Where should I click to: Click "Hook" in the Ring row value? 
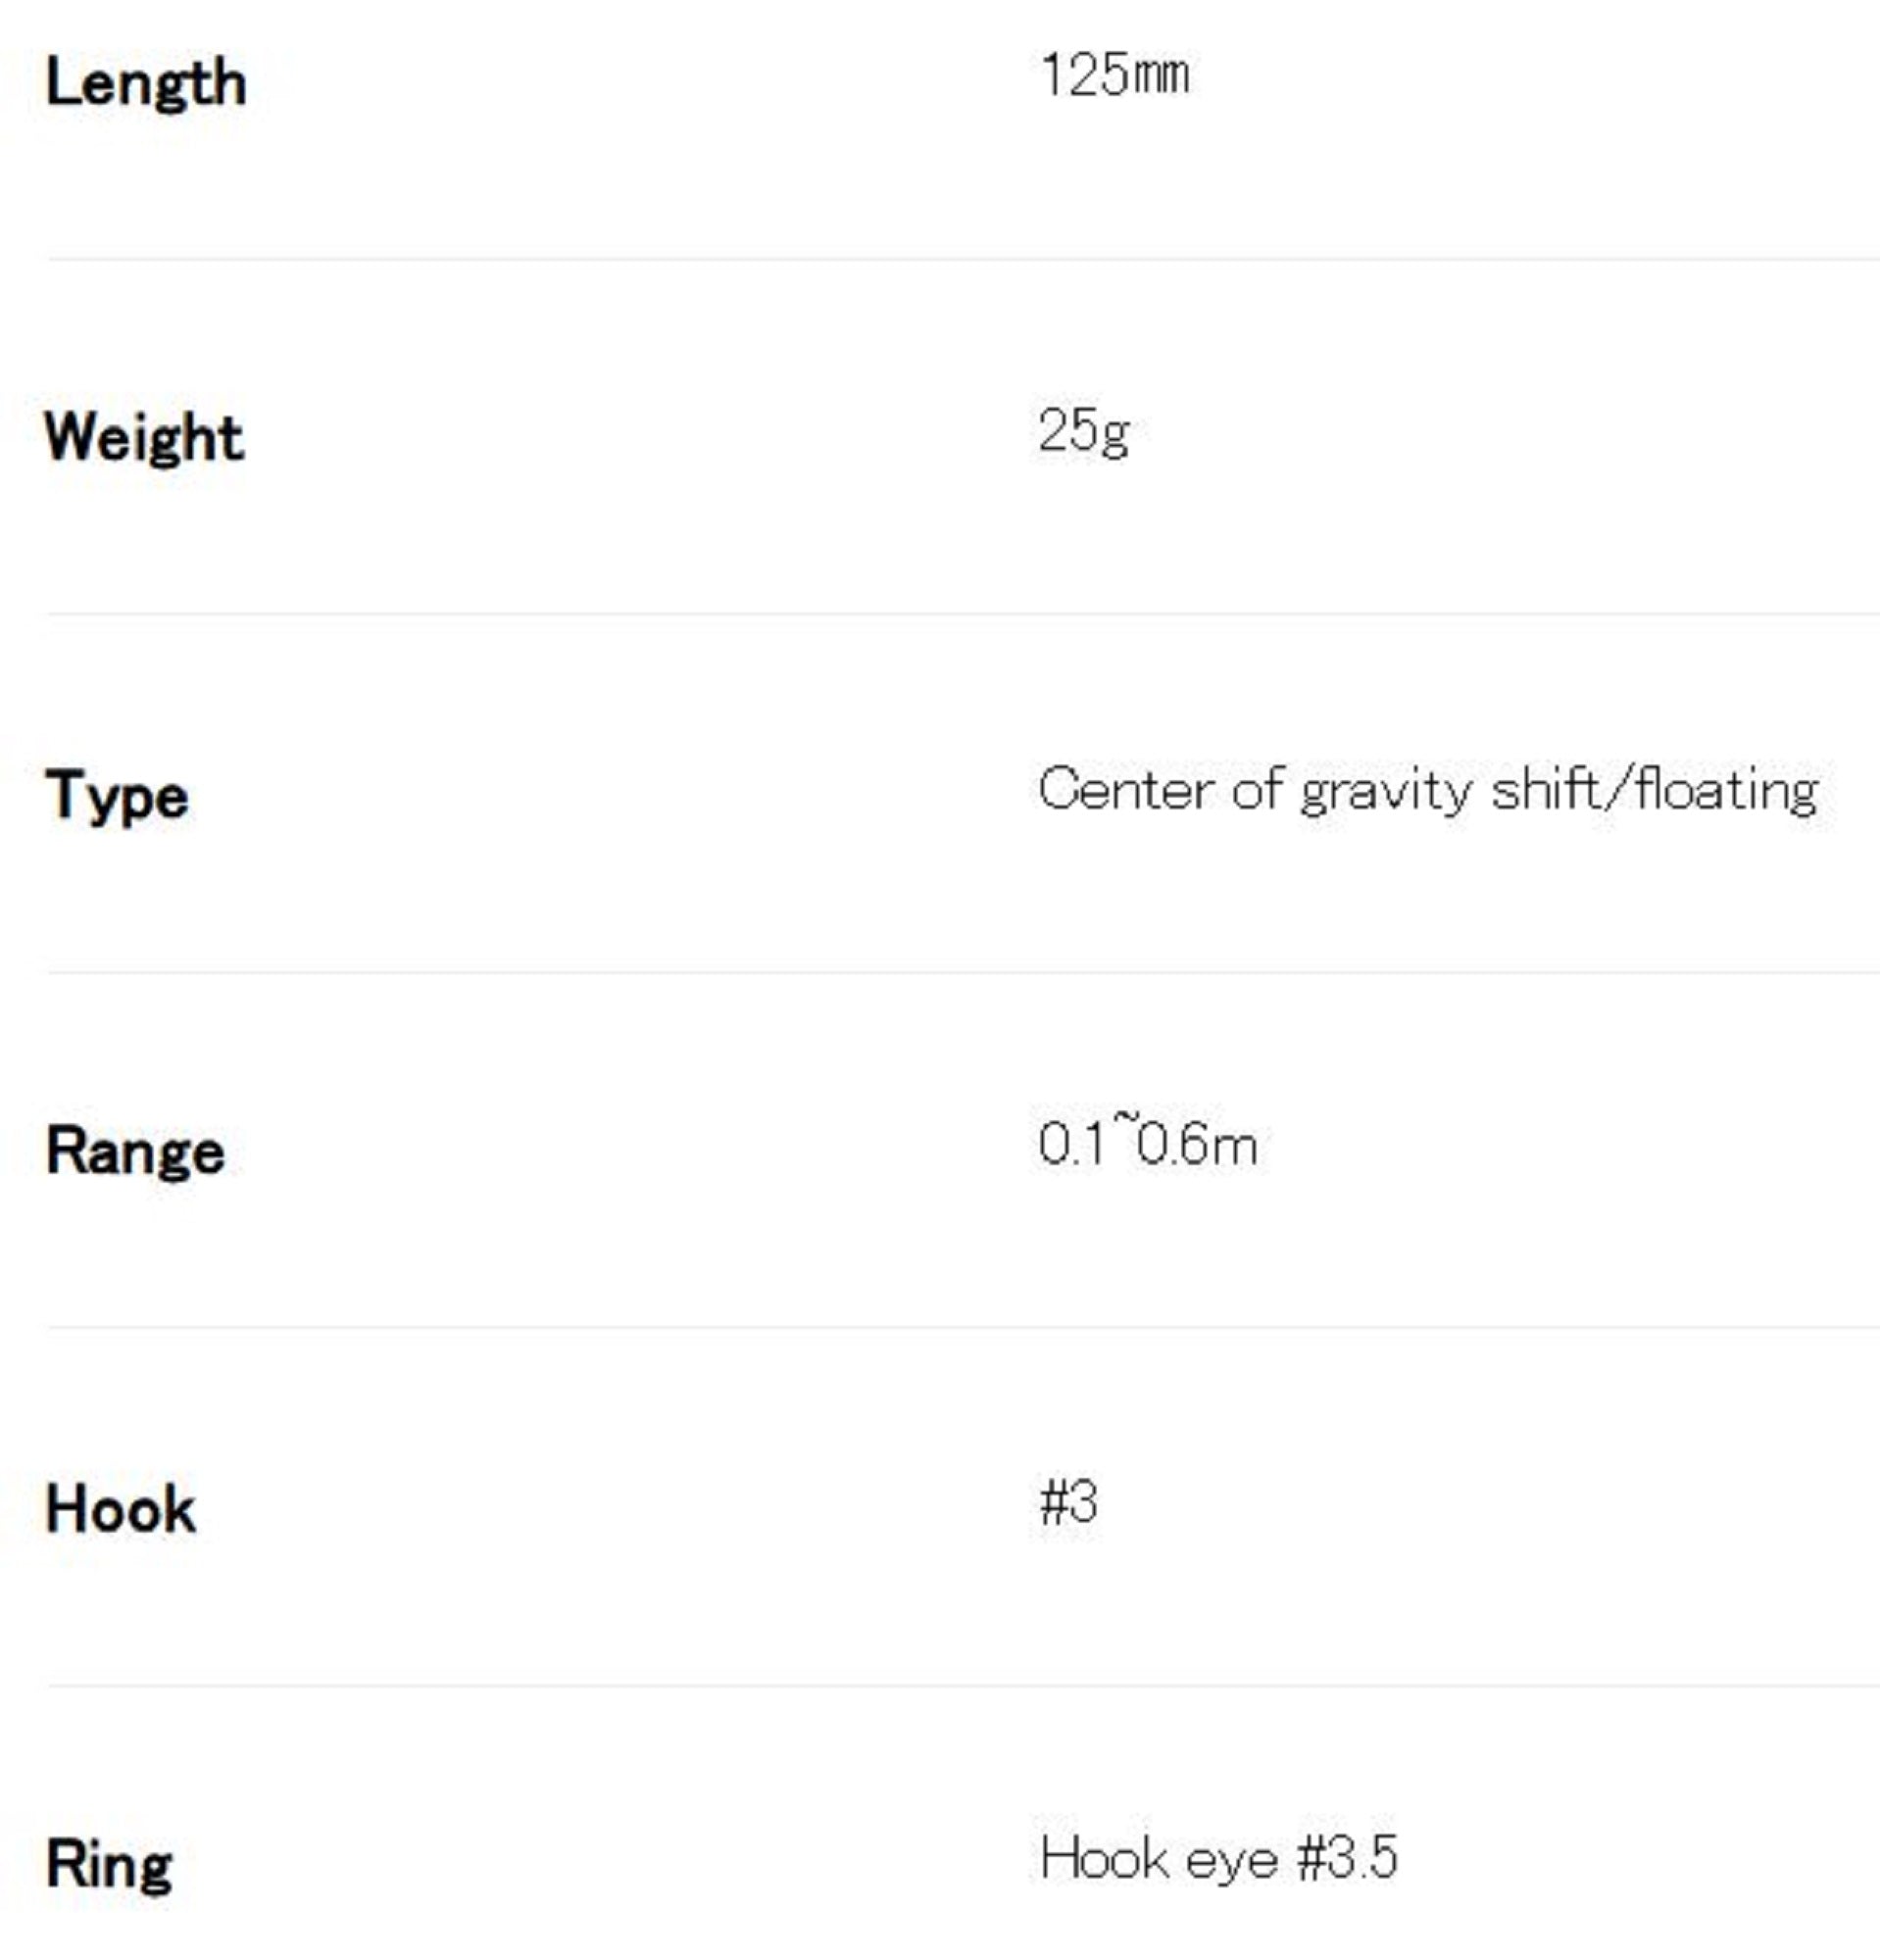point(1104,1859)
